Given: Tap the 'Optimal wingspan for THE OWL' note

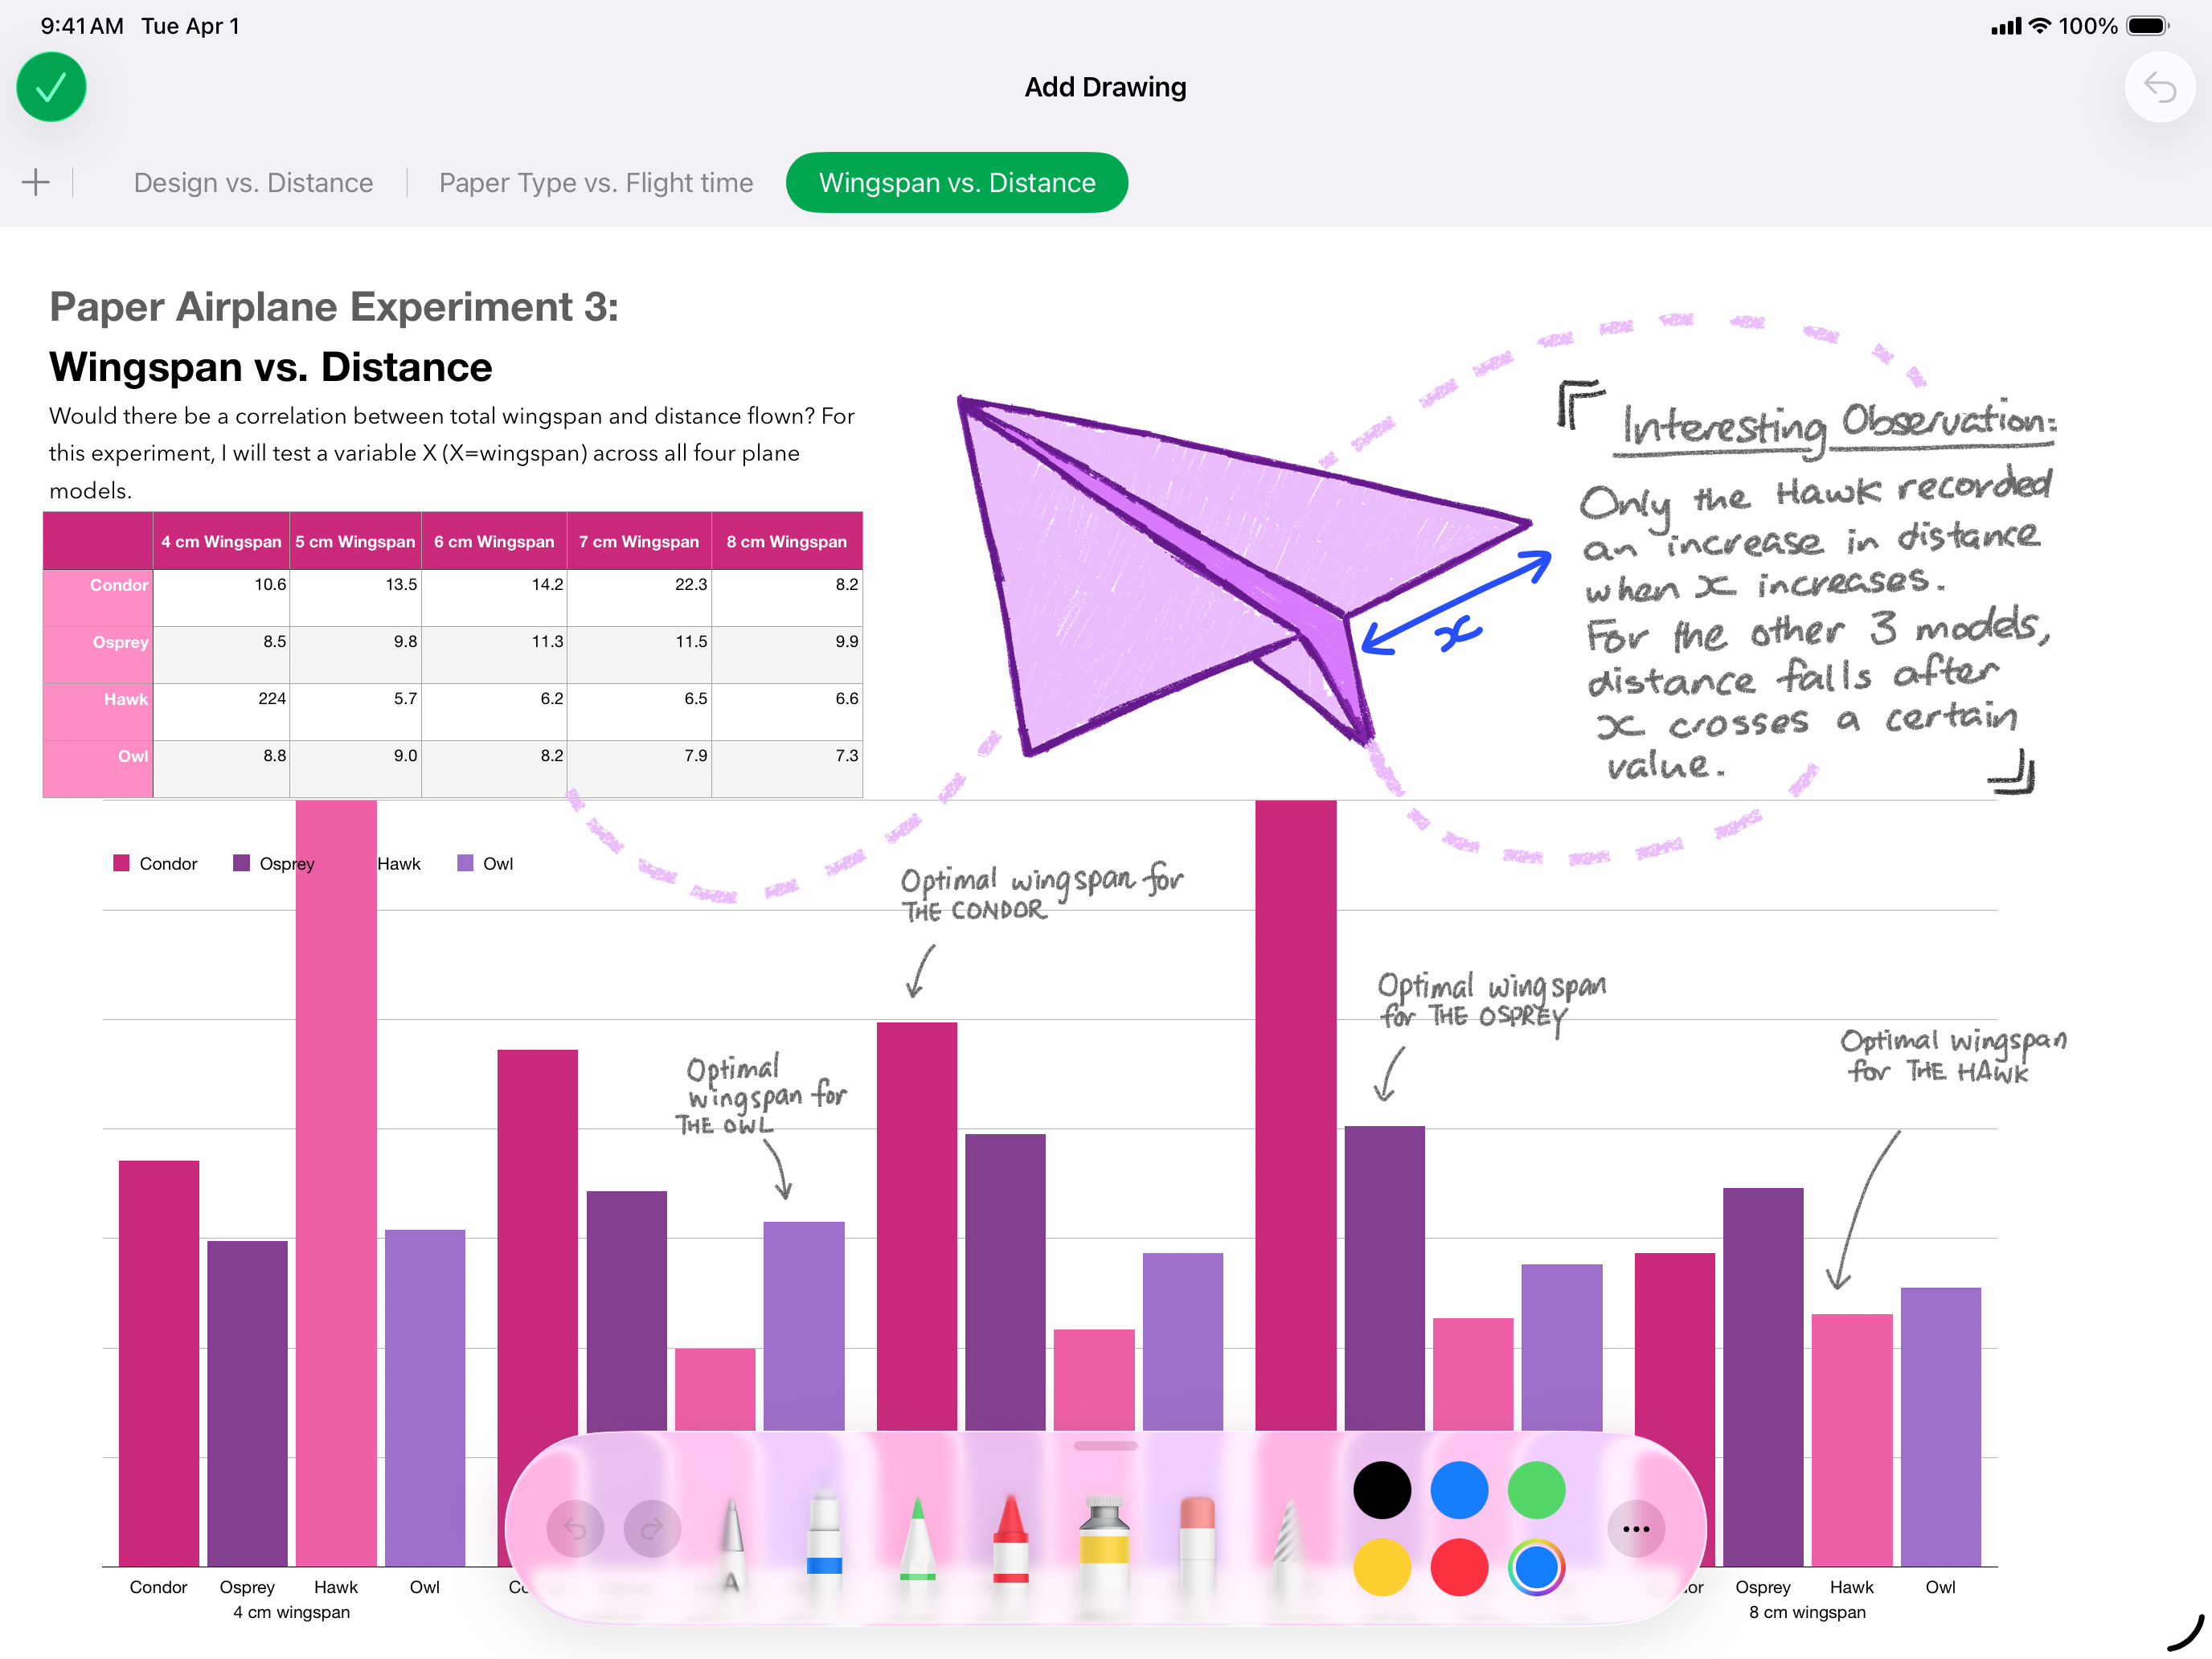Looking at the screenshot, I should tap(761, 1096).
